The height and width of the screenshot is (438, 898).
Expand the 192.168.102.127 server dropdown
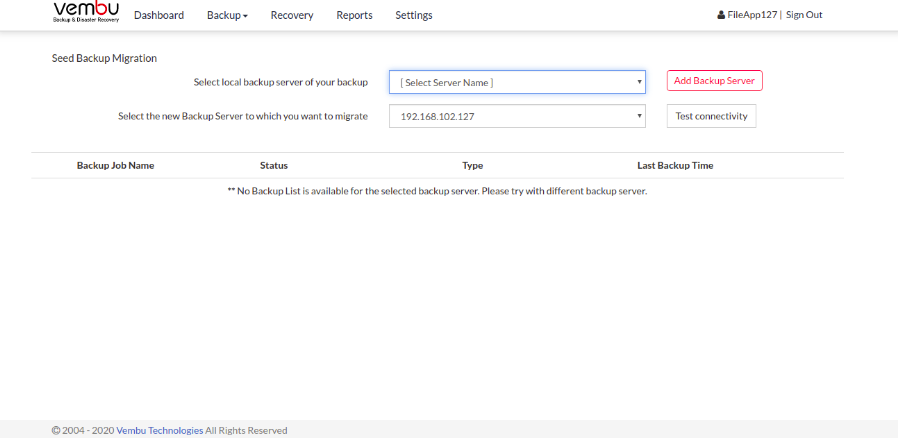pyautogui.click(x=517, y=116)
